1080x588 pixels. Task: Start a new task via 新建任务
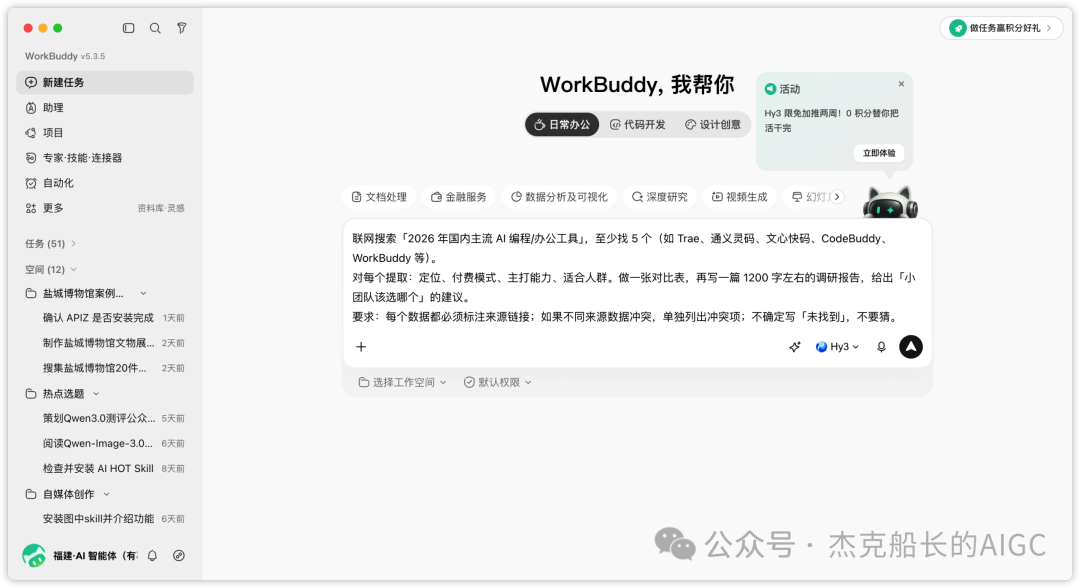pyautogui.click(x=105, y=83)
